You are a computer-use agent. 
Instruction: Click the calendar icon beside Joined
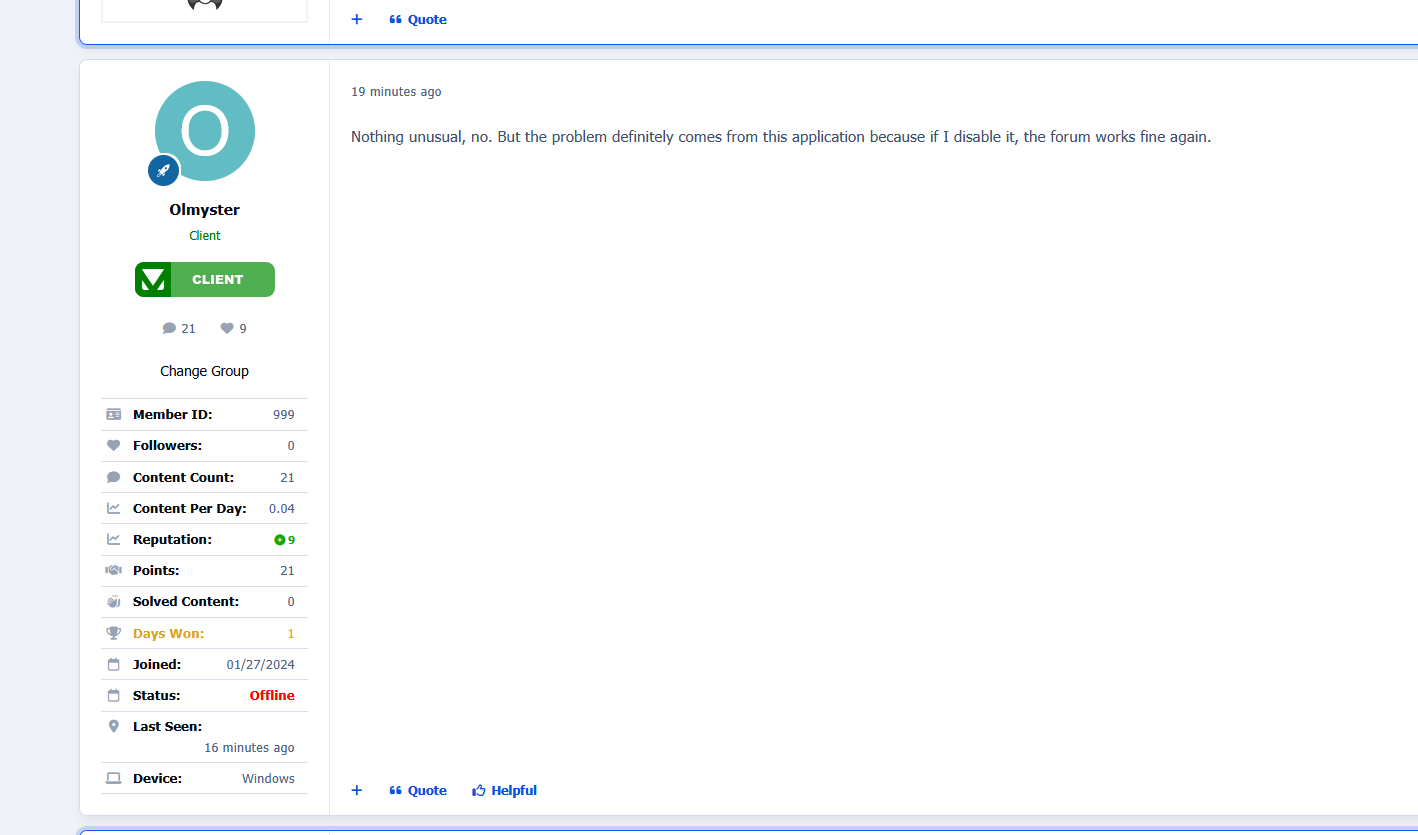114,664
